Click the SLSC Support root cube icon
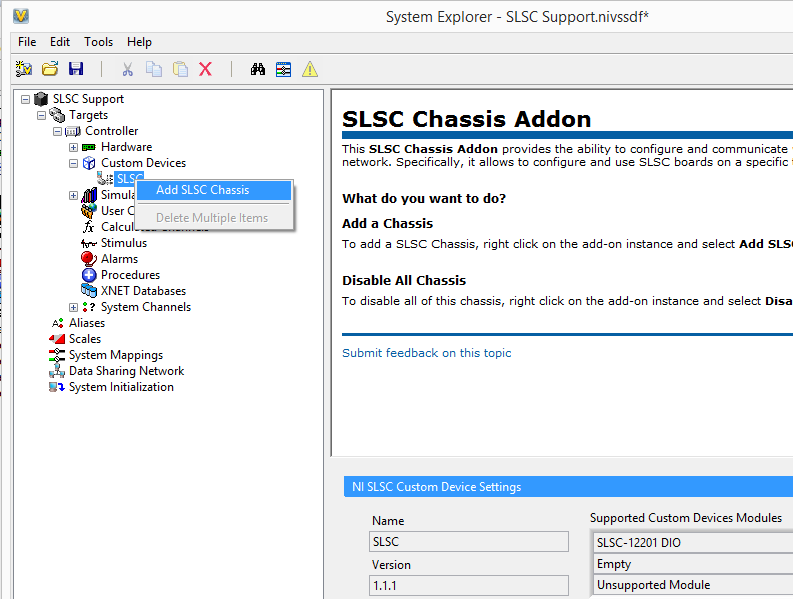The image size is (793, 599). click(x=41, y=99)
